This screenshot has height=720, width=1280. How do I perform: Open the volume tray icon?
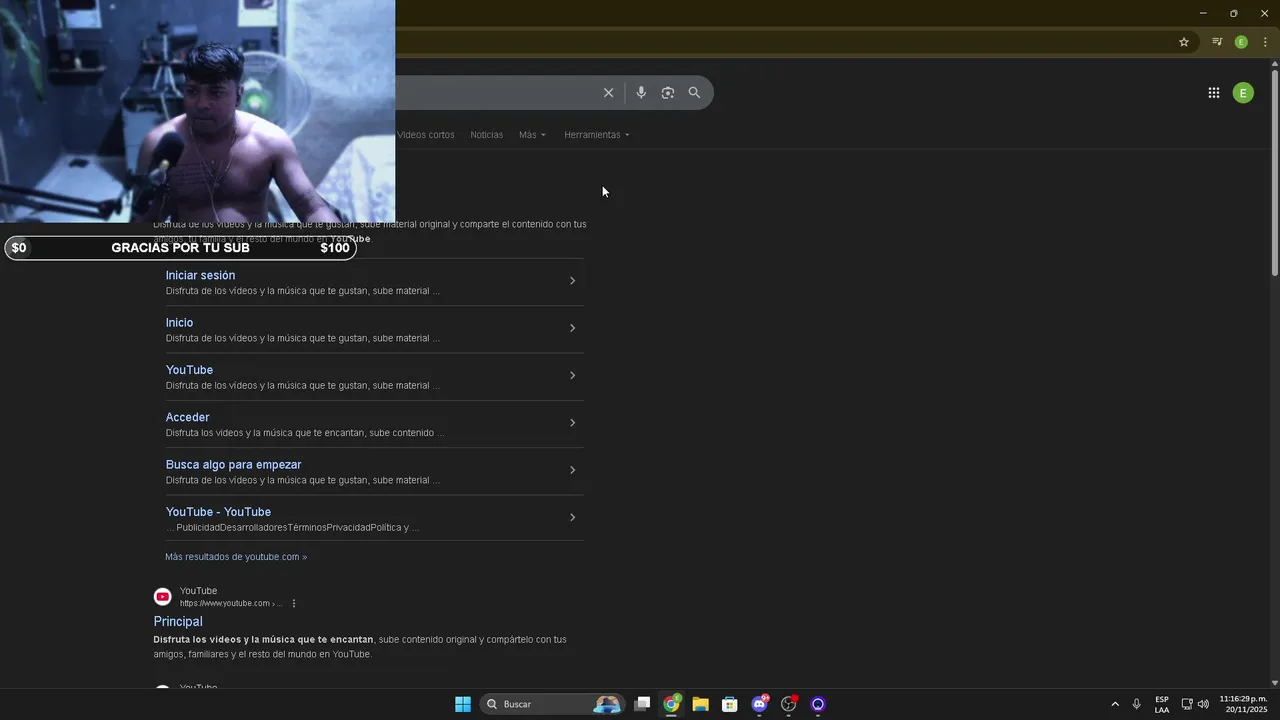(x=1203, y=704)
